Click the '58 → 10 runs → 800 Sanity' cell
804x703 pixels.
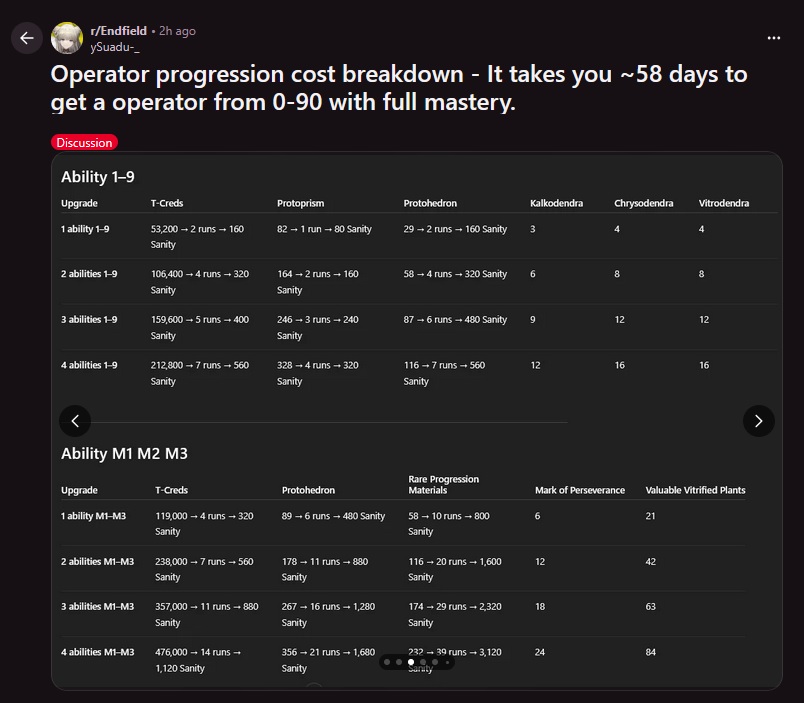[x=449, y=524]
